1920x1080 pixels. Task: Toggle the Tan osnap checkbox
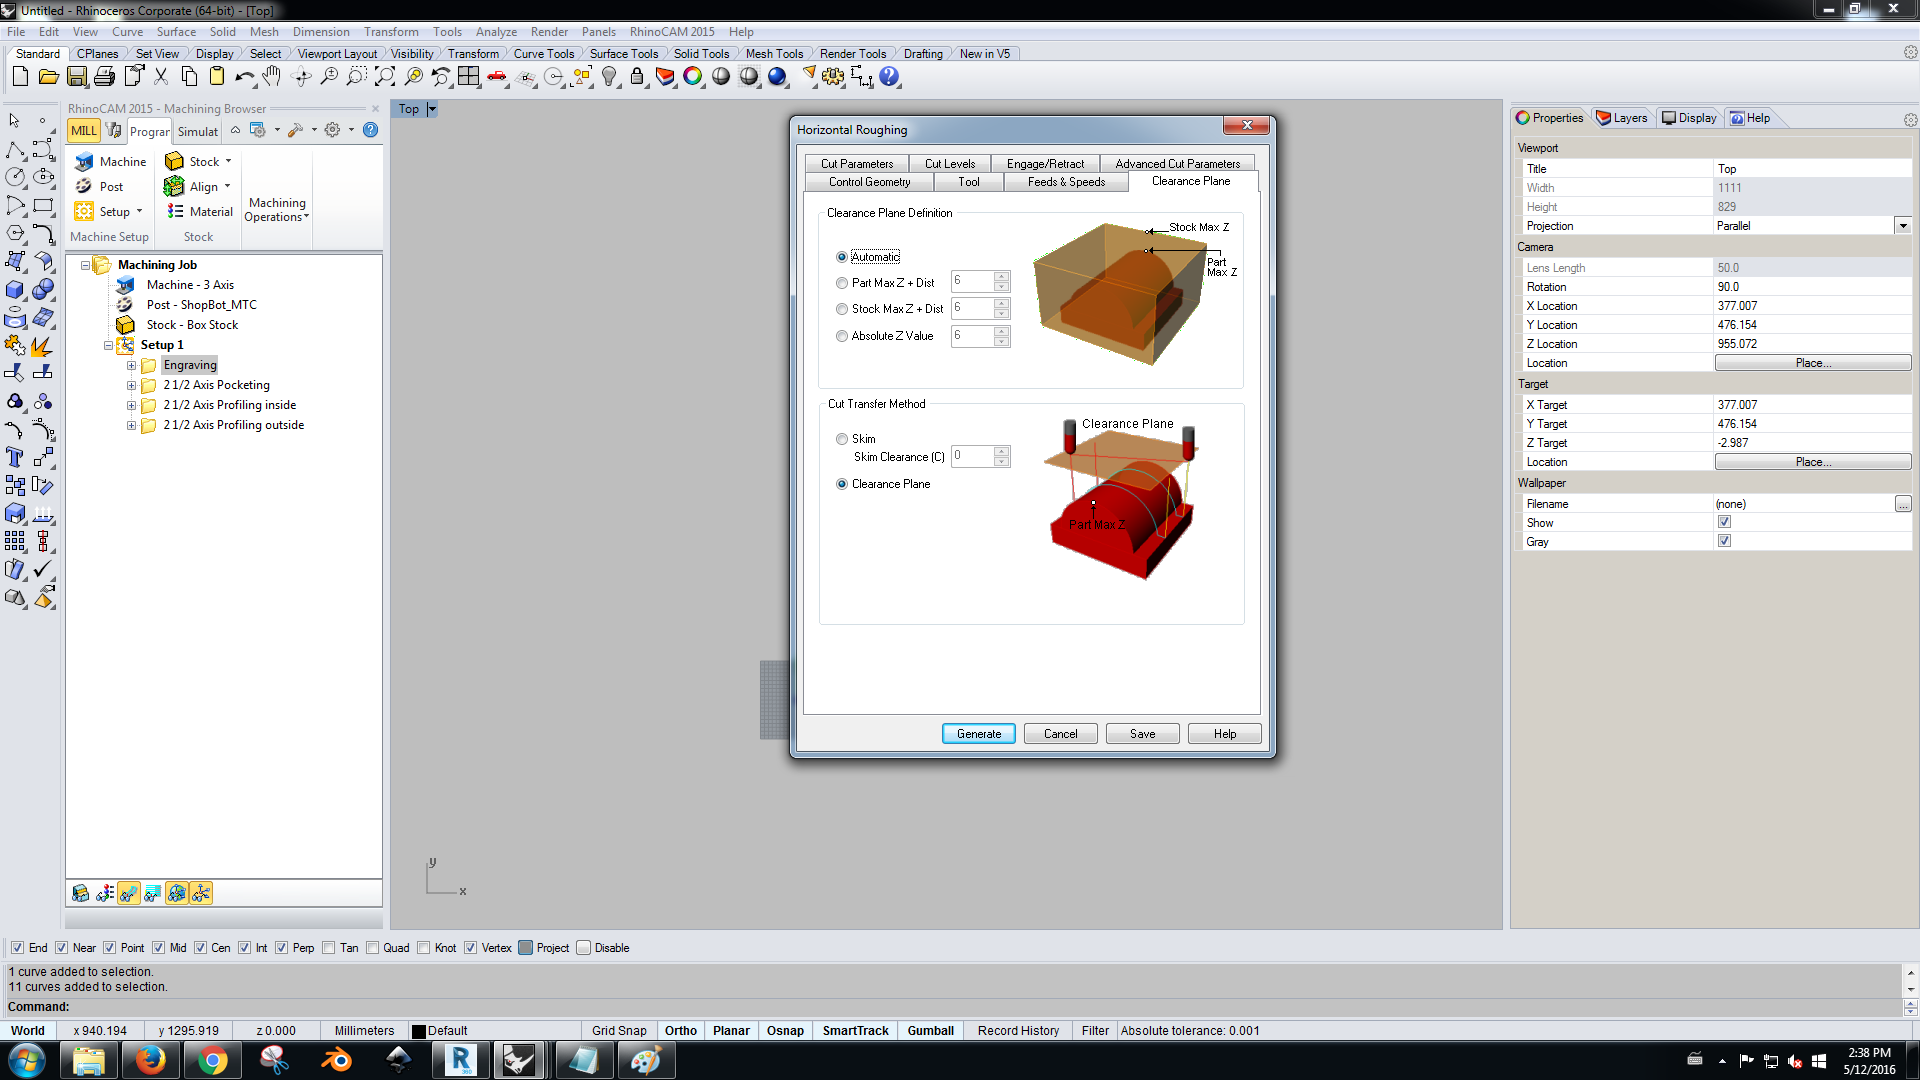click(x=328, y=948)
